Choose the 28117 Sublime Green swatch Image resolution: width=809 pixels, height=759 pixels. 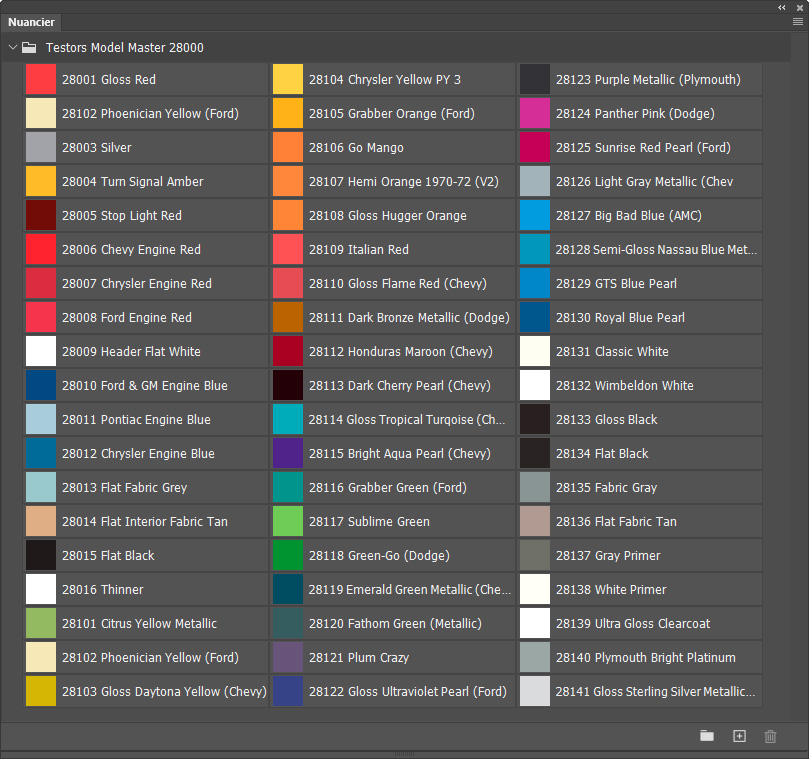coord(288,522)
